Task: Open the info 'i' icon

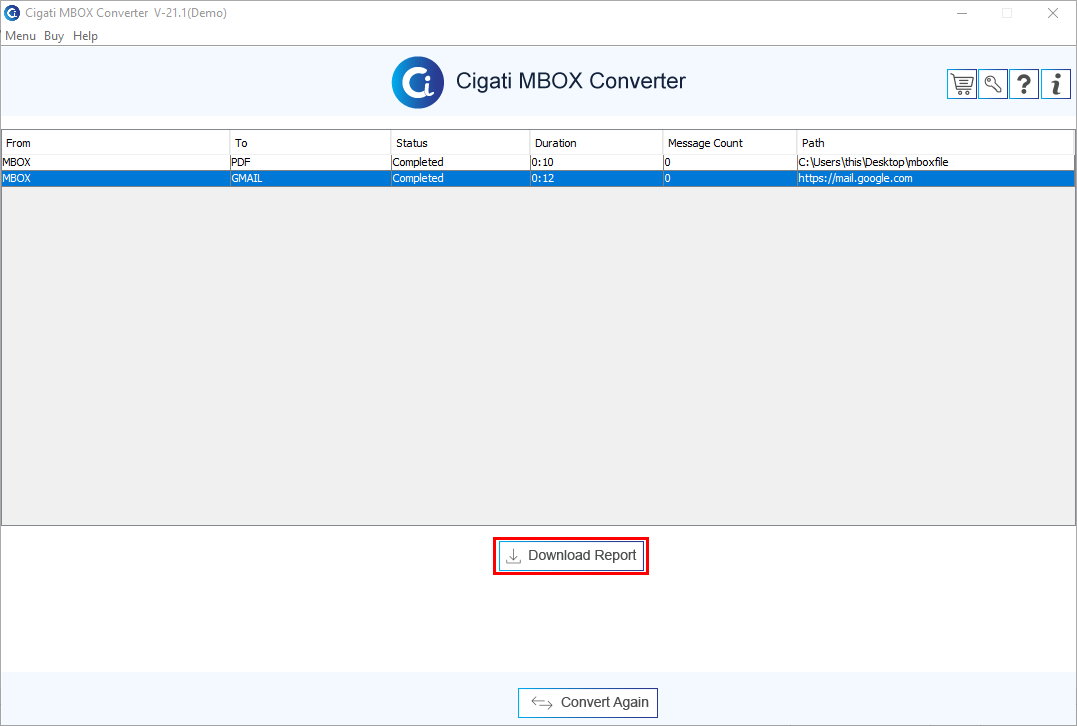Action: (x=1056, y=84)
